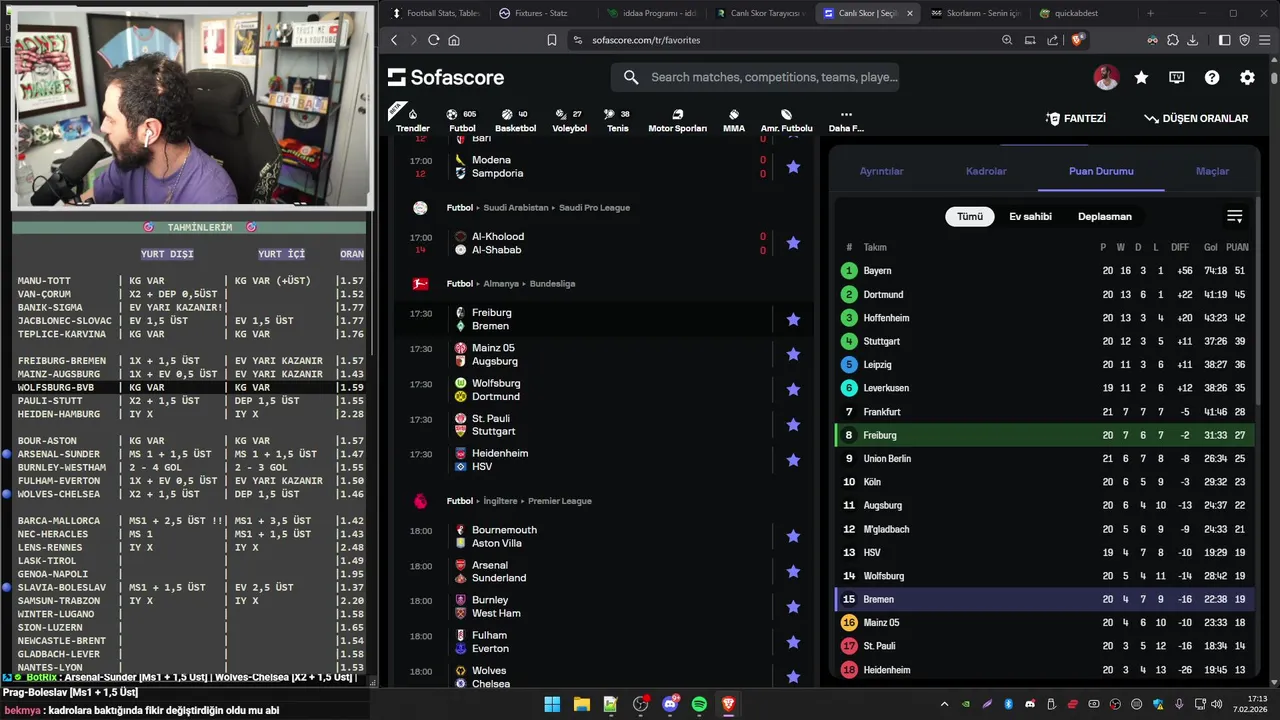Open Bremen highlighted row in standings
The height and width of the screenshot is (720, 1280).
[1045, 599]
